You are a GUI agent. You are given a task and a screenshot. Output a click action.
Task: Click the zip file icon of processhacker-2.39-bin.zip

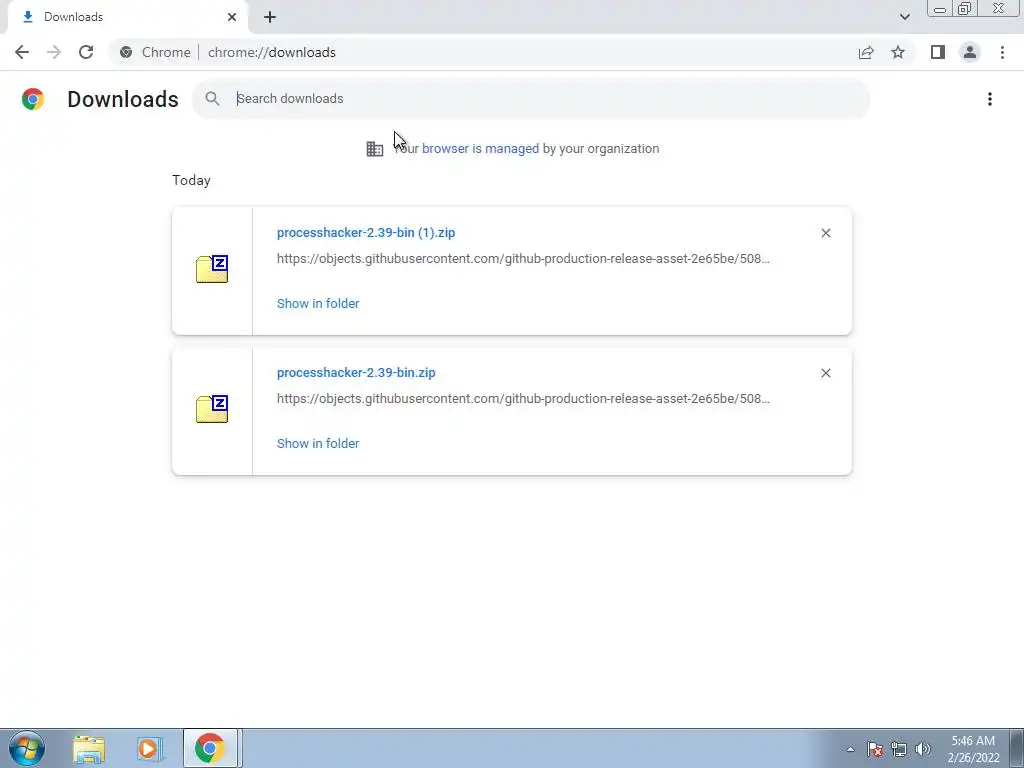pos(212,409)
